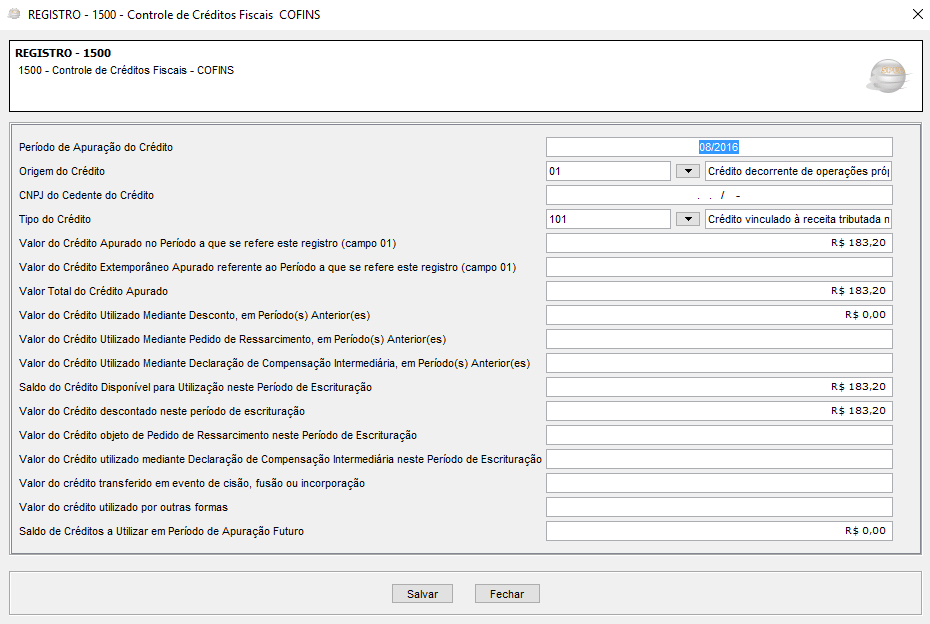Click Saldo de Créditos a Utilizar Futuro field
Viewport: 930px width, 624px height.
(x=719, y=531)
